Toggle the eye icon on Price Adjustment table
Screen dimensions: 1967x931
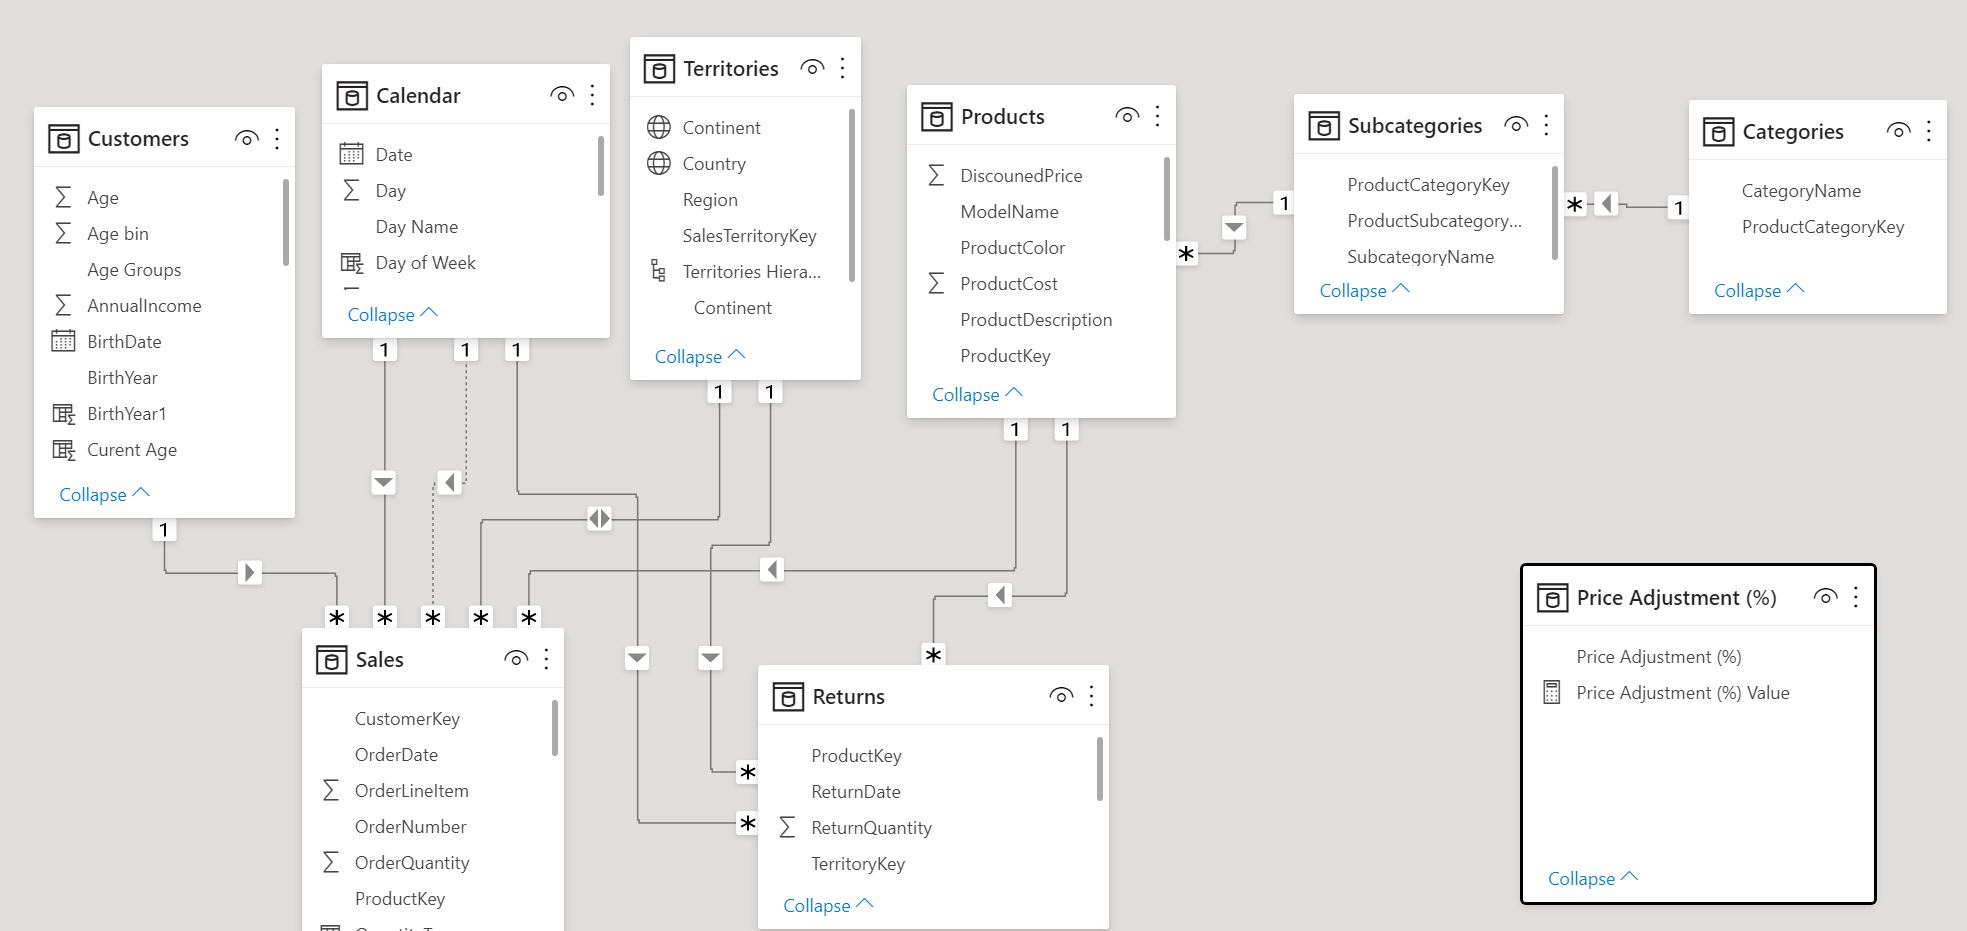tap(1825, 596)
